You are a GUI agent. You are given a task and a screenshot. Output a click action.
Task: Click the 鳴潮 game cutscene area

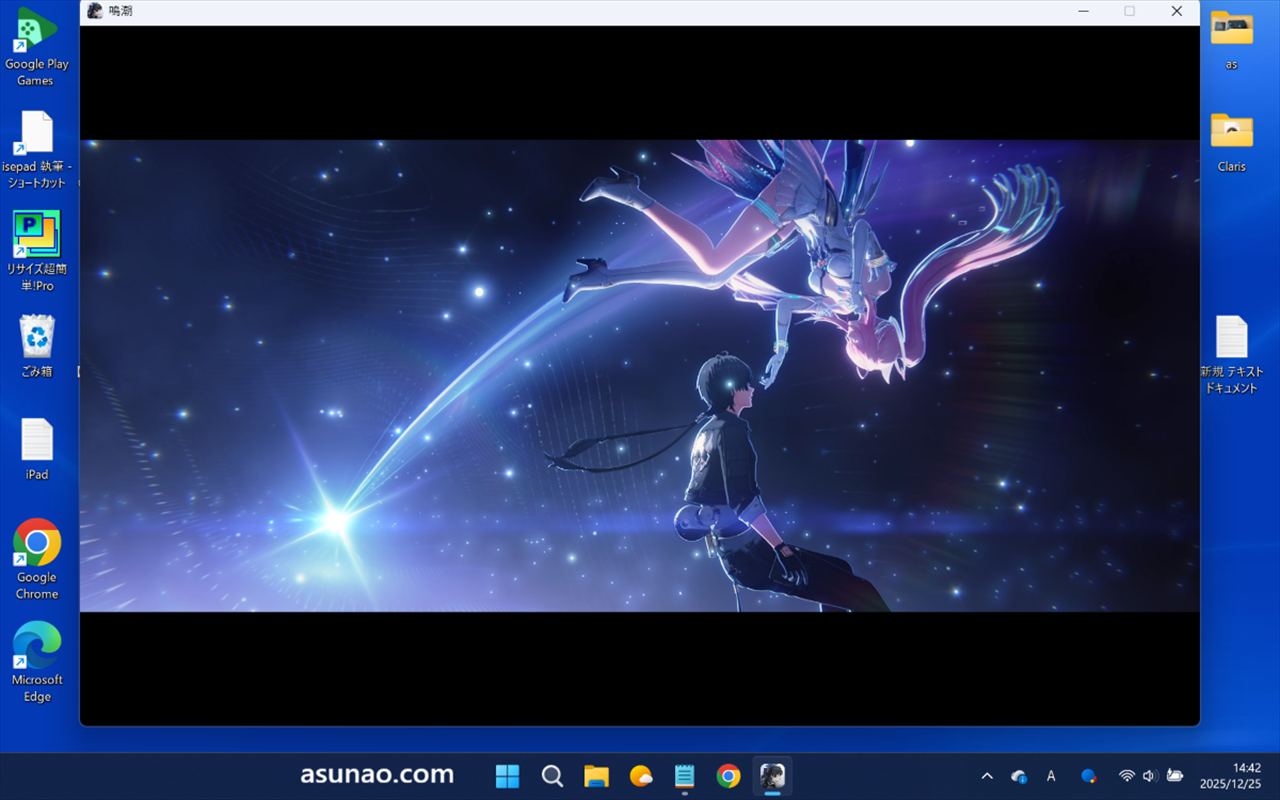[x=639, y=375]
